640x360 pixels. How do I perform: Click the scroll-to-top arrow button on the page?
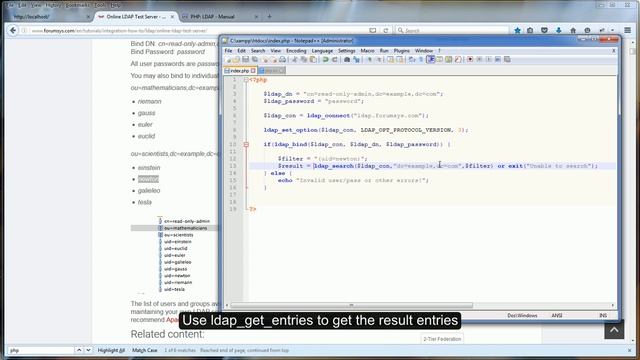coord(614,330)
